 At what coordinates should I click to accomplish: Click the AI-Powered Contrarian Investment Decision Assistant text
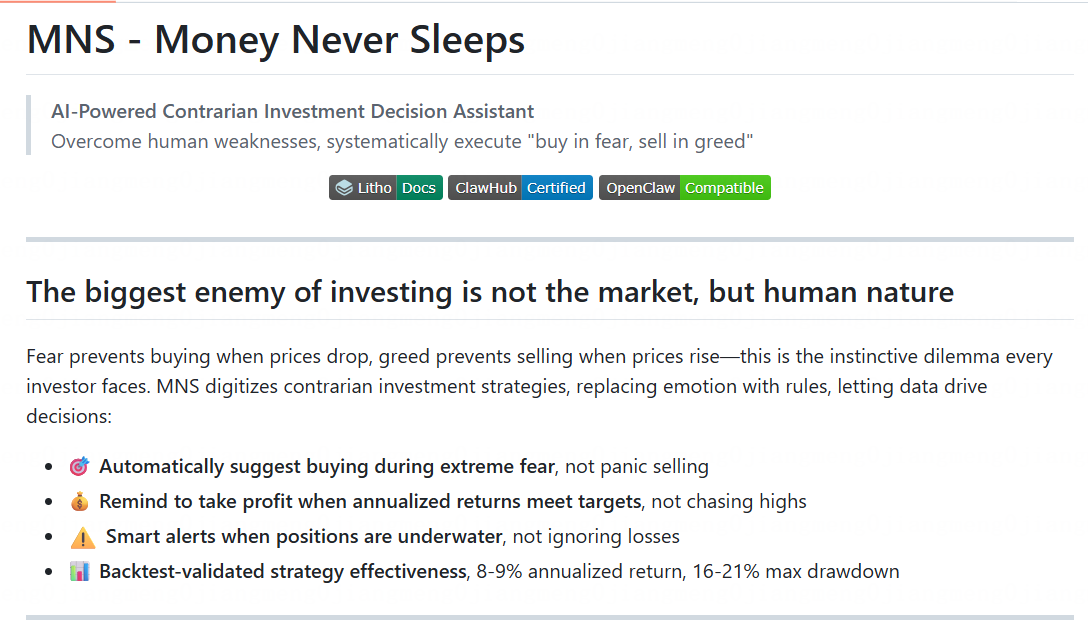tap(292, 111)
